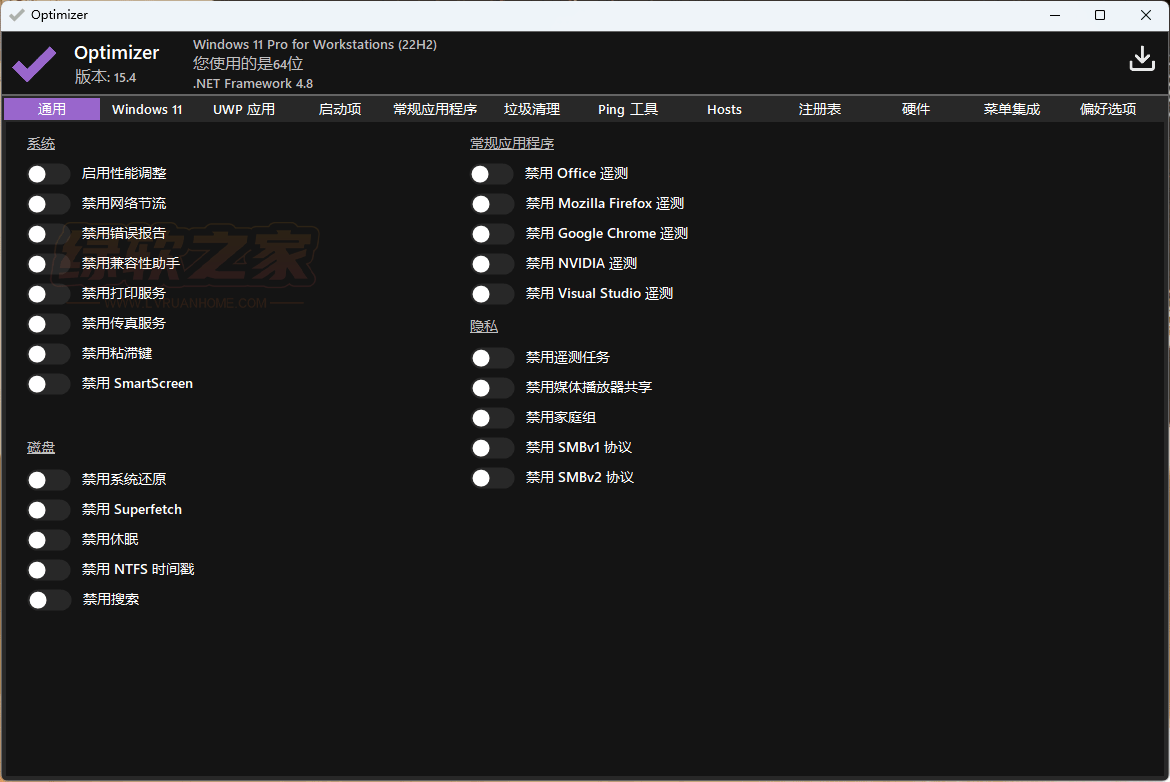
Task: Close the Optimizer window
Action: 1146,15
